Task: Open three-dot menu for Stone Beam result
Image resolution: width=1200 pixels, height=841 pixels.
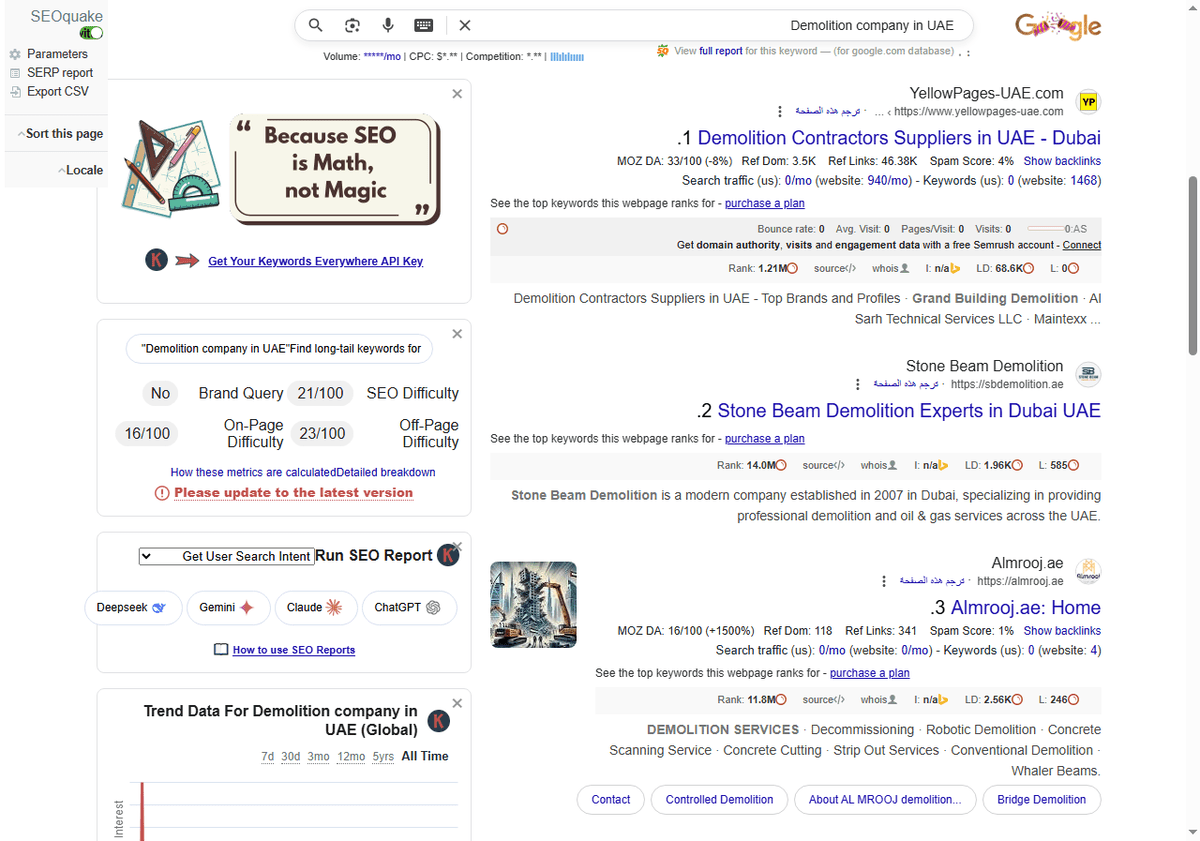Action: (857, 385)
